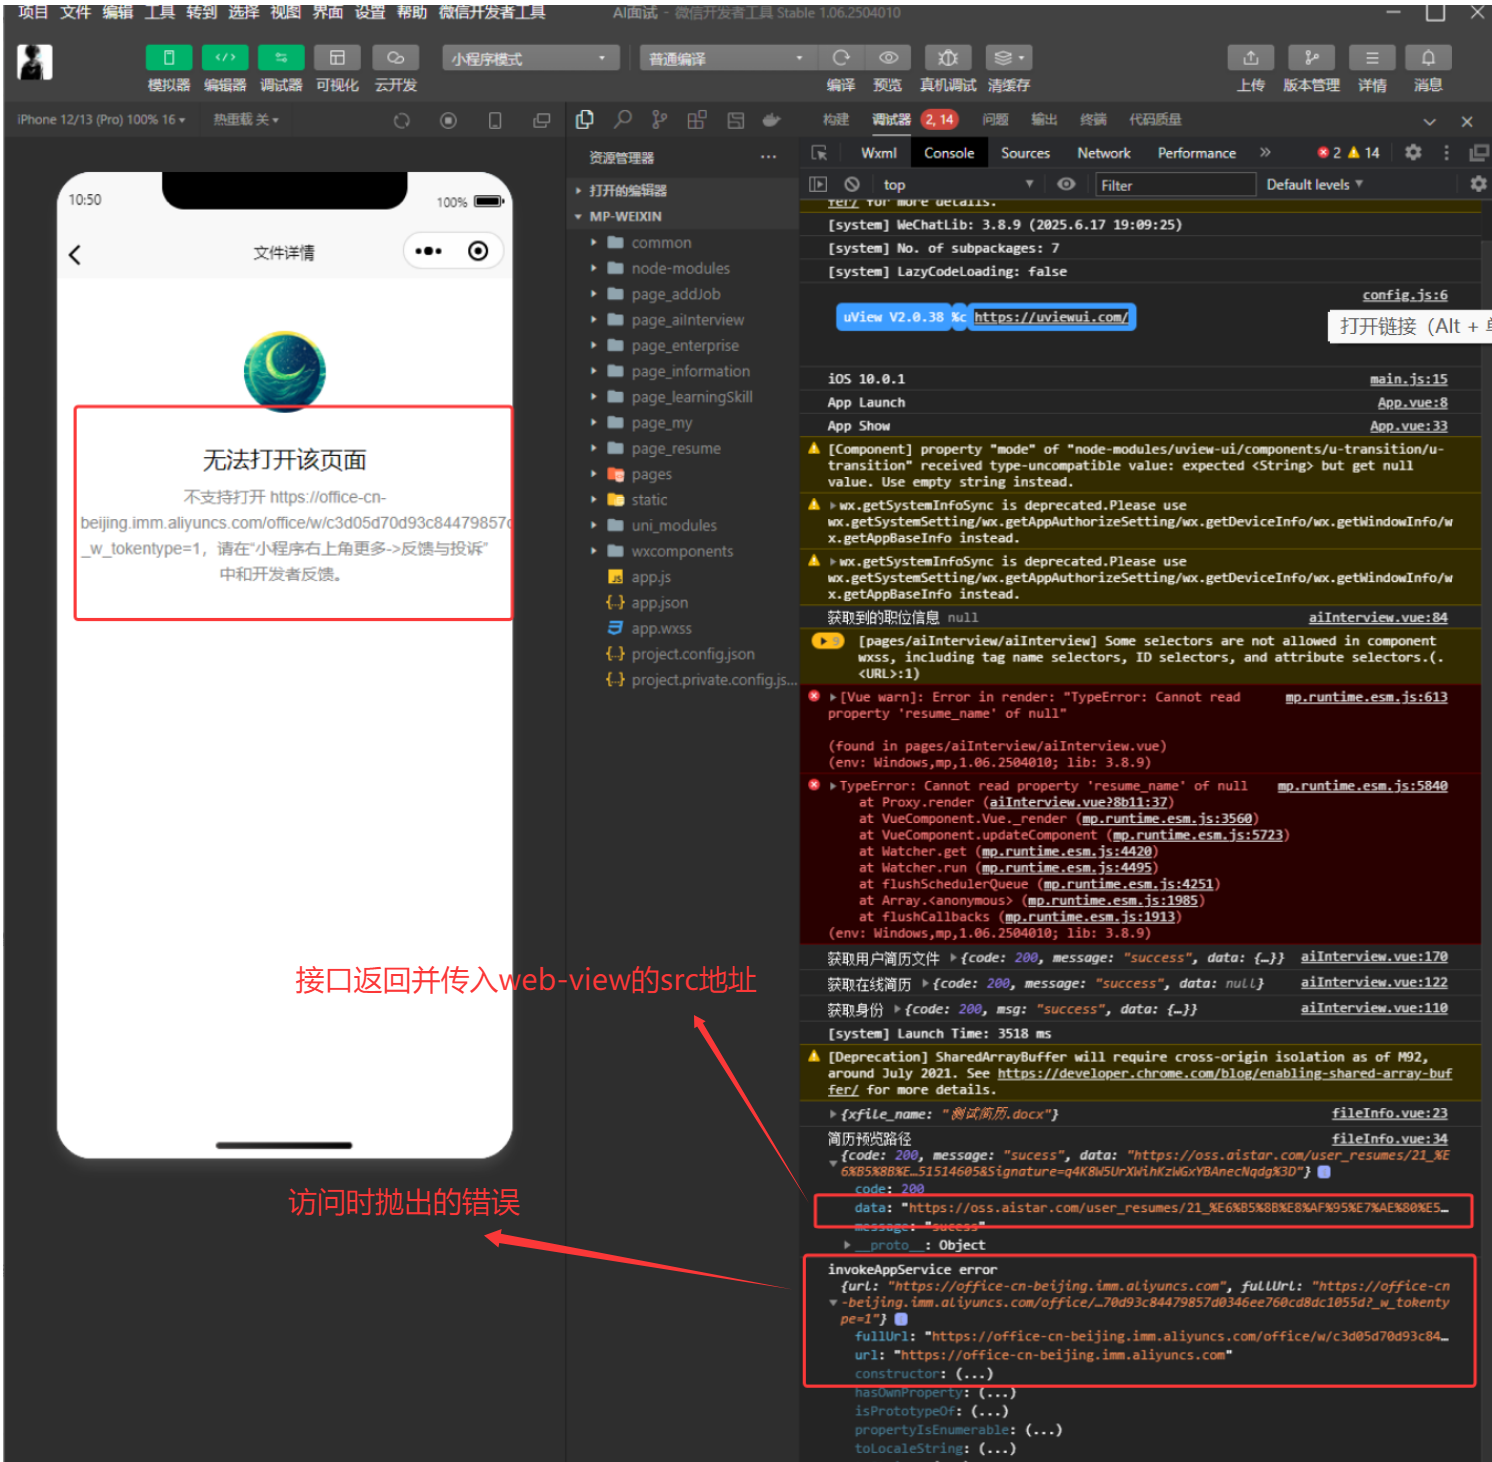Viewport: 1492px width, 1462px height.
Task: Click the console Filter input field
Action: pos(1174,185)
